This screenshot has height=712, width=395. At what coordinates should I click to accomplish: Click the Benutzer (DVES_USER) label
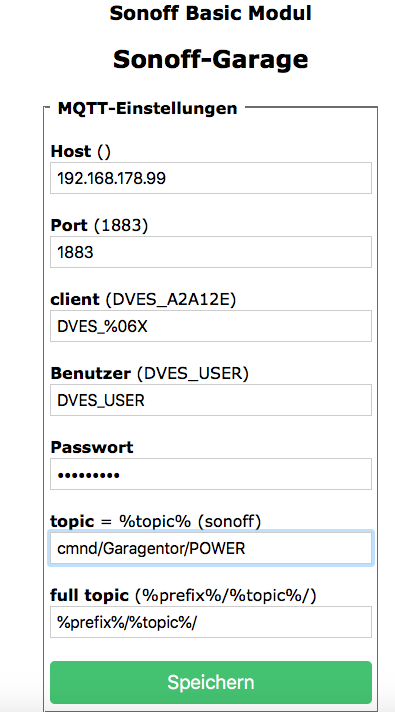150,373
